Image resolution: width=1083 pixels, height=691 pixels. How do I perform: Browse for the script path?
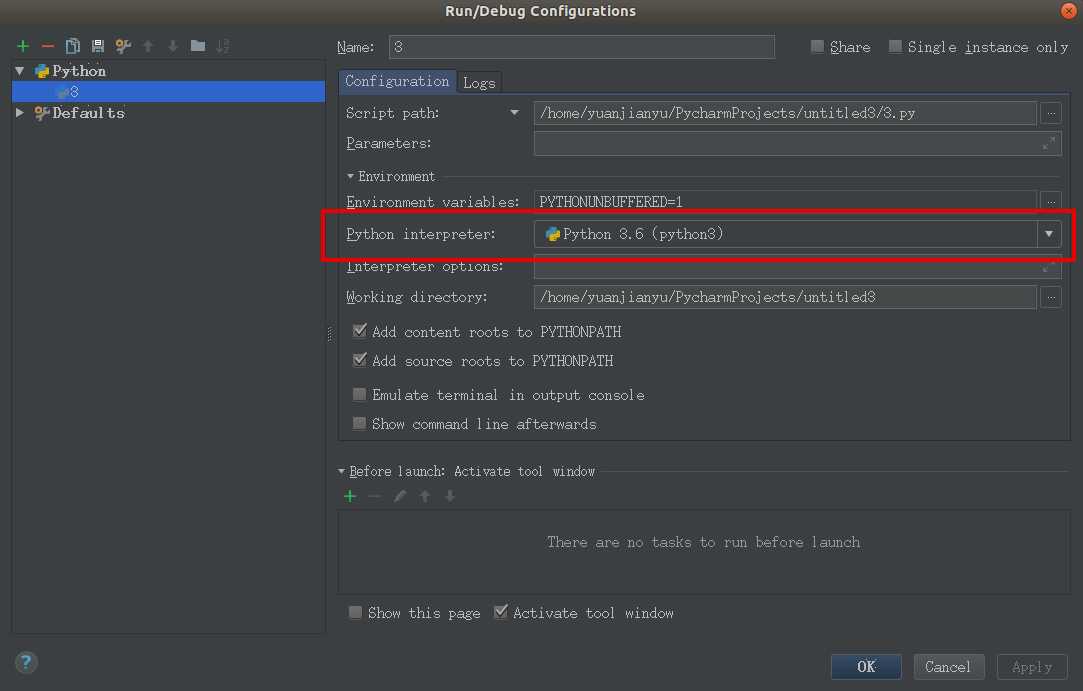point(1050,113)
